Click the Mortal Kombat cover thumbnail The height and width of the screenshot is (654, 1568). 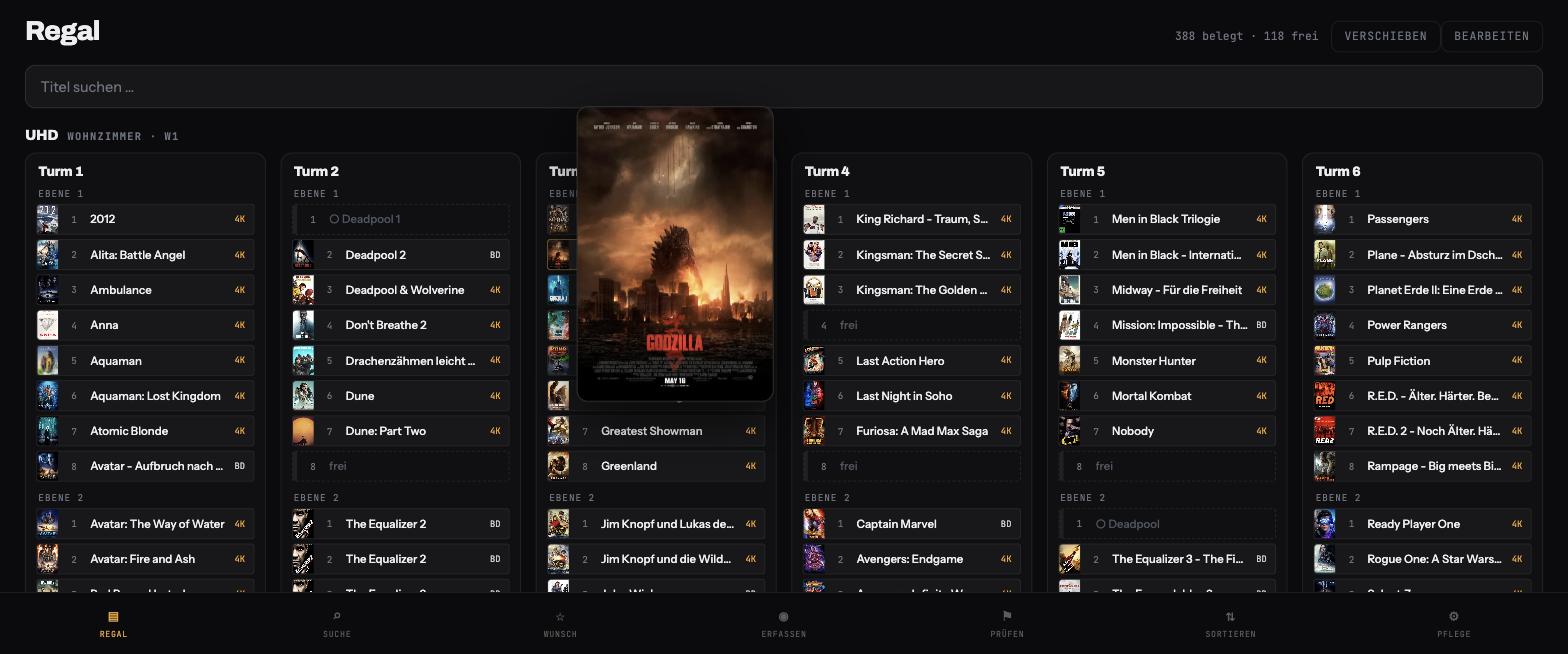pyautogui.click(x=1069, y=396)
